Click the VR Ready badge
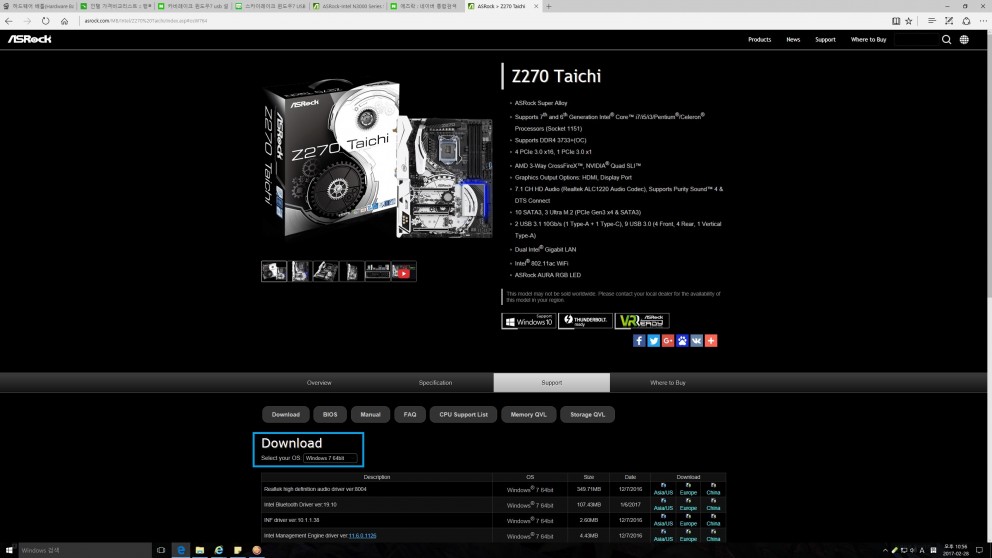This screenshot has width=992, height=558. 642,321
